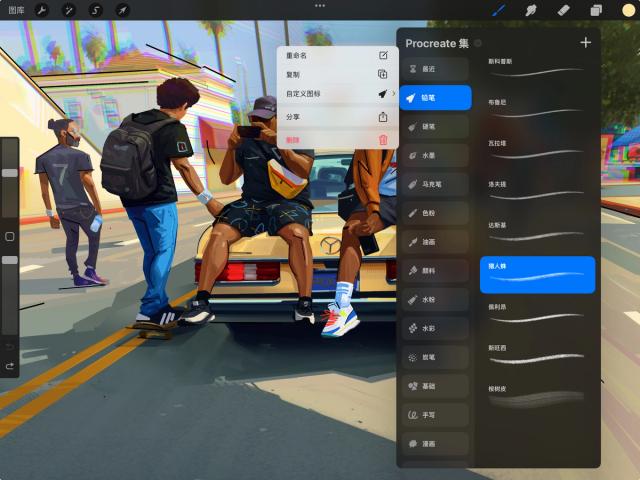Image resolution: width=640 pixels, height=480 pixels.
Task: Pick the 桉树皮 brush
Action: (537, 398)
